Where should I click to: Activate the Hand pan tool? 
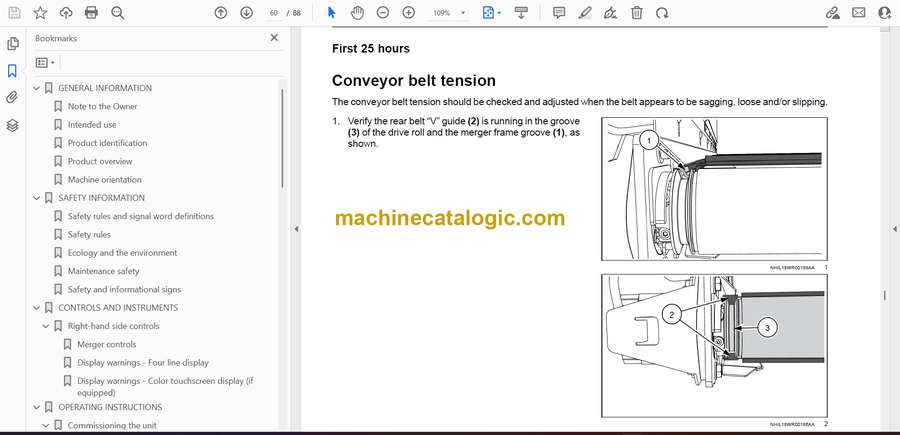(x=357, y=13)
